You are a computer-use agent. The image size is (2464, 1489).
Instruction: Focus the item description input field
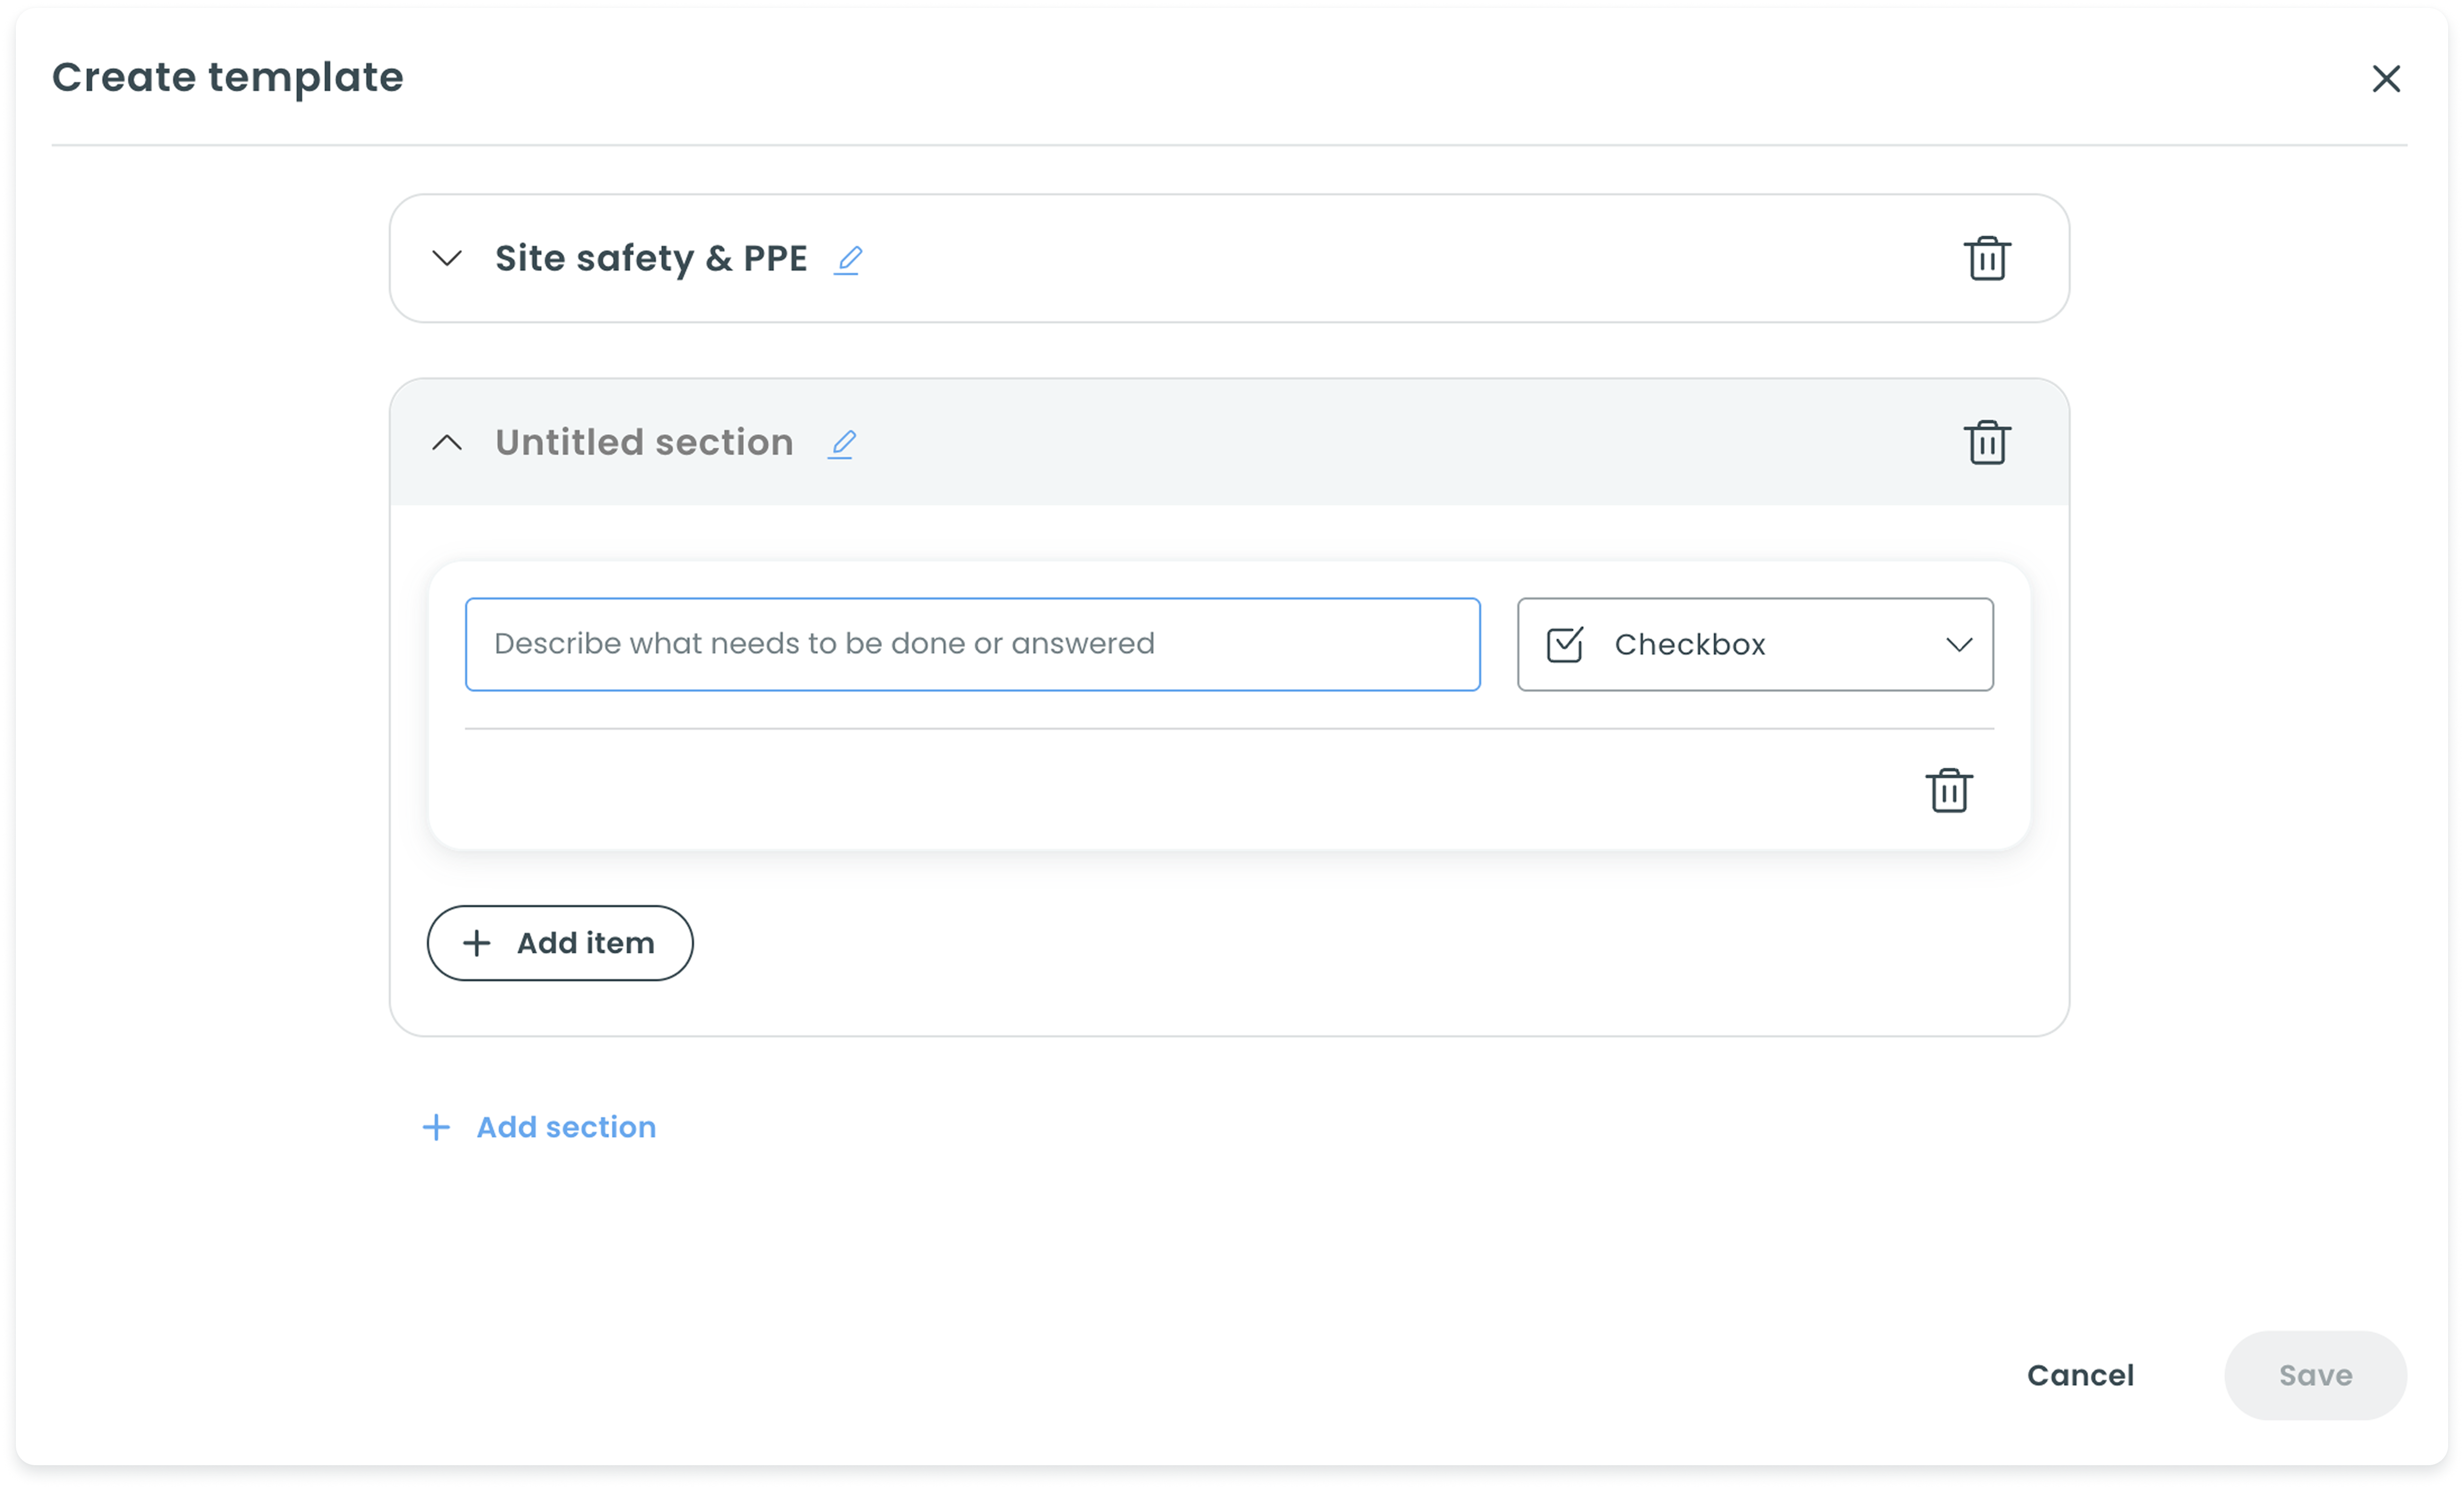tap(972, 644)
